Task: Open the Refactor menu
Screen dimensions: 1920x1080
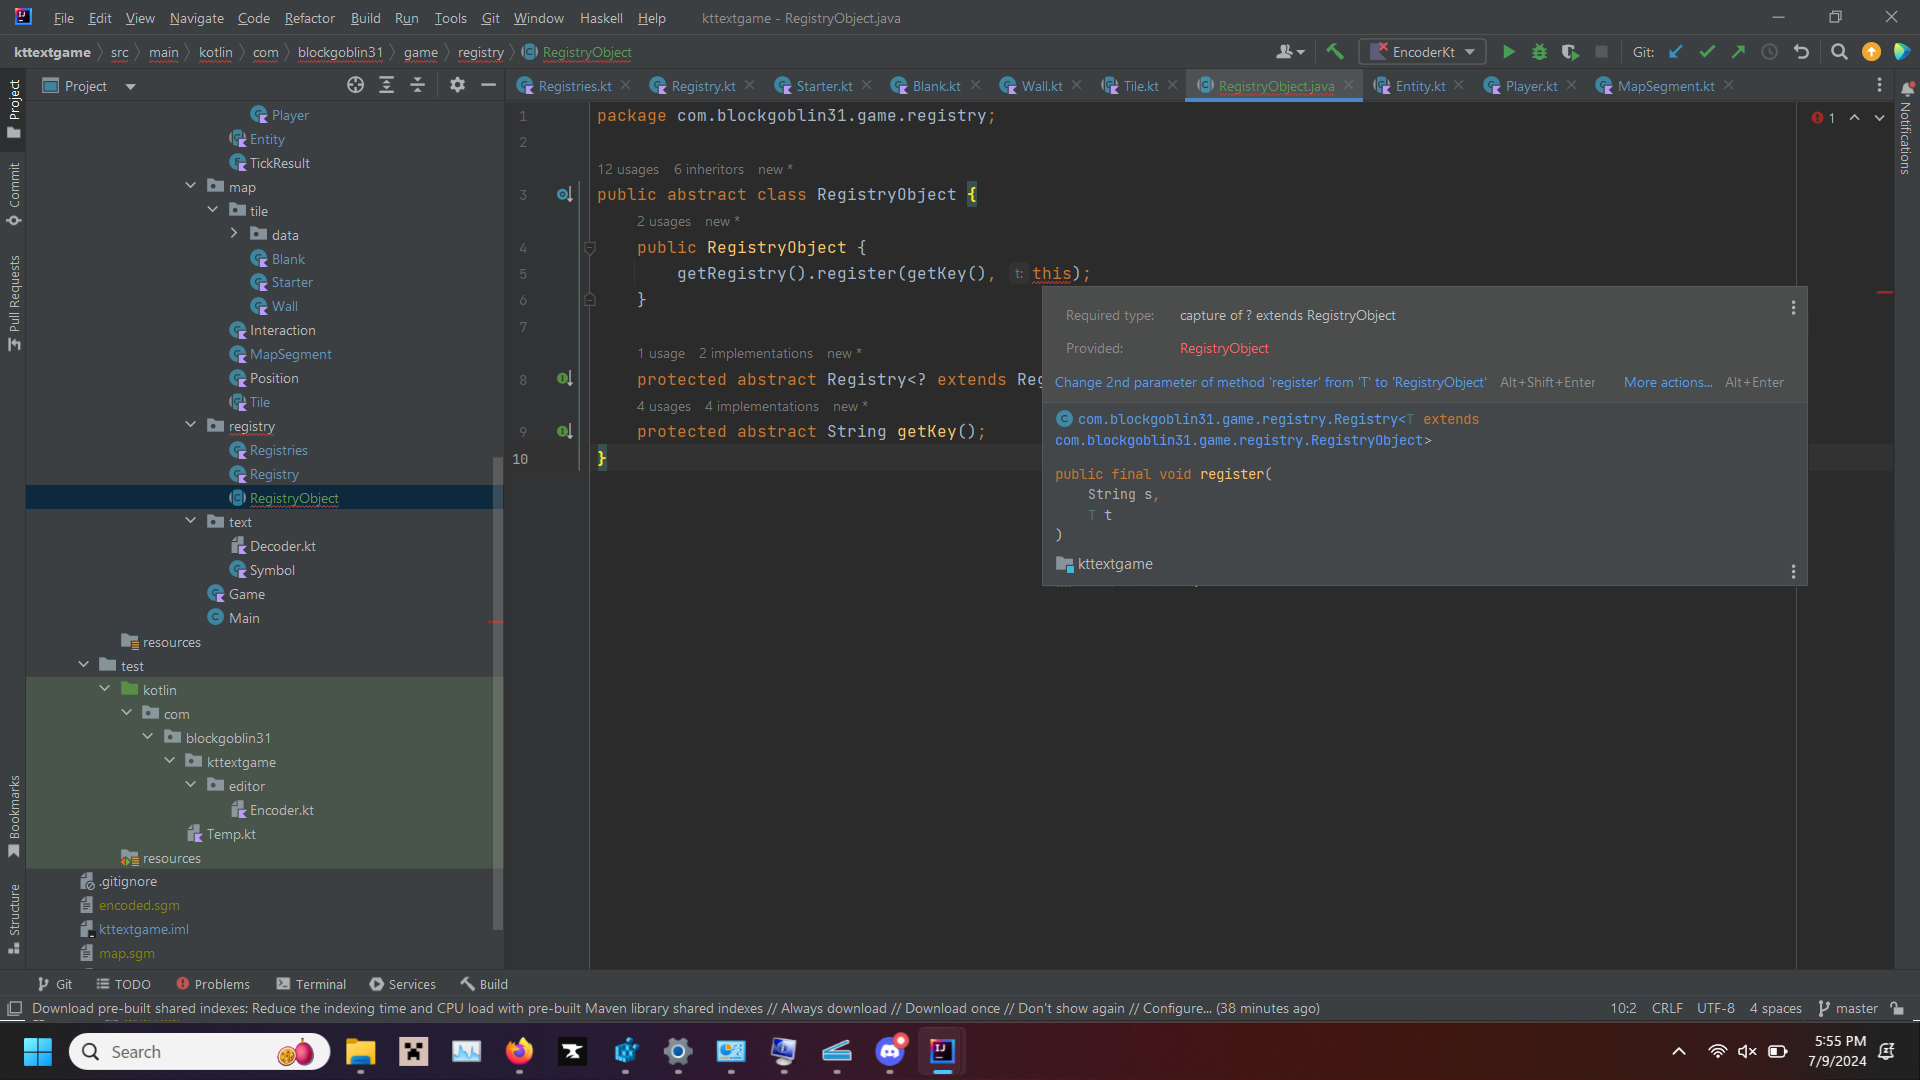Action: (309, 18)
